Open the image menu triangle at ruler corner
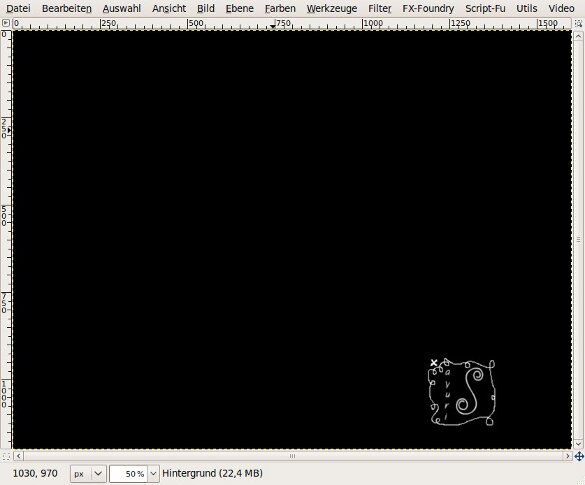Viewport: 585px width, 485px height. pyautogui.click(x=6, y=23)
